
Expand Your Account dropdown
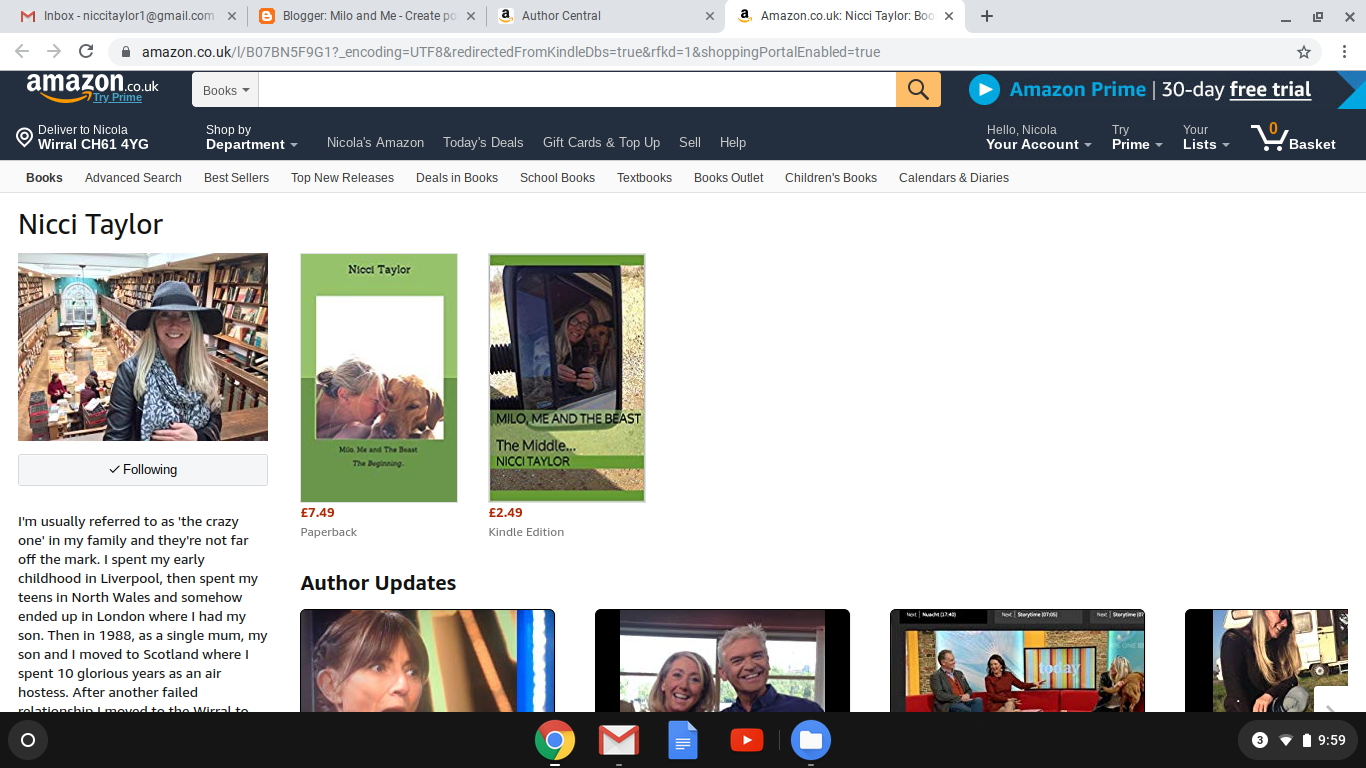click(1039, 137)
